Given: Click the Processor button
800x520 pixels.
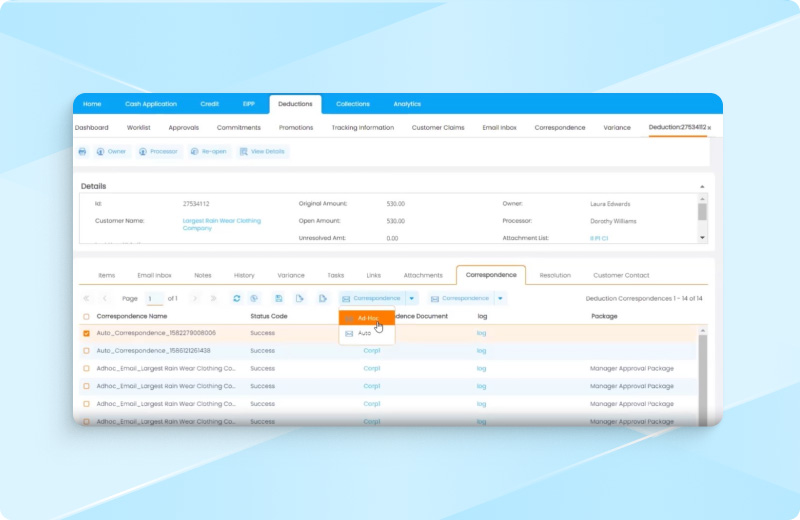Looking at the screenshot, I should [x=159, y=152].
